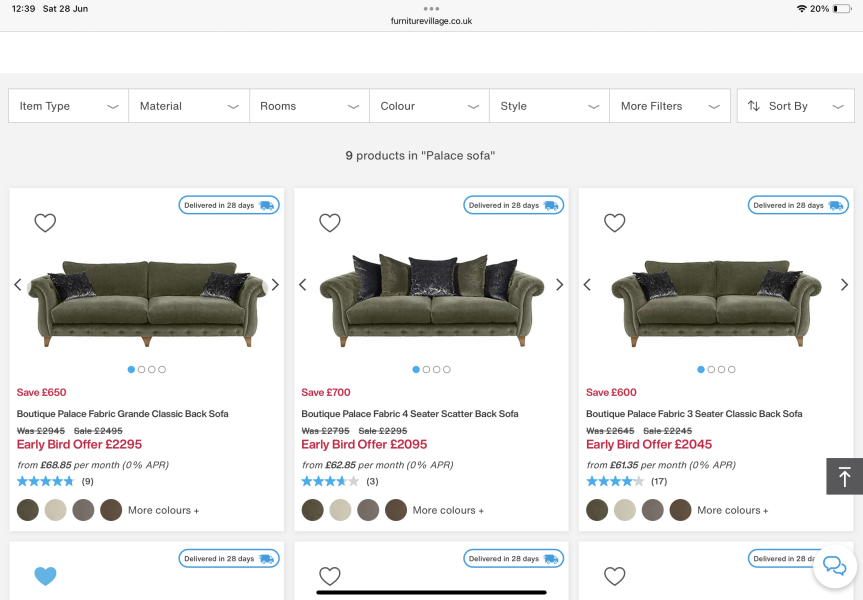Add 3 Seater Classic Back Sofa to wishlist
This screenshot has height=600, width=863.
tap(615, 223)
